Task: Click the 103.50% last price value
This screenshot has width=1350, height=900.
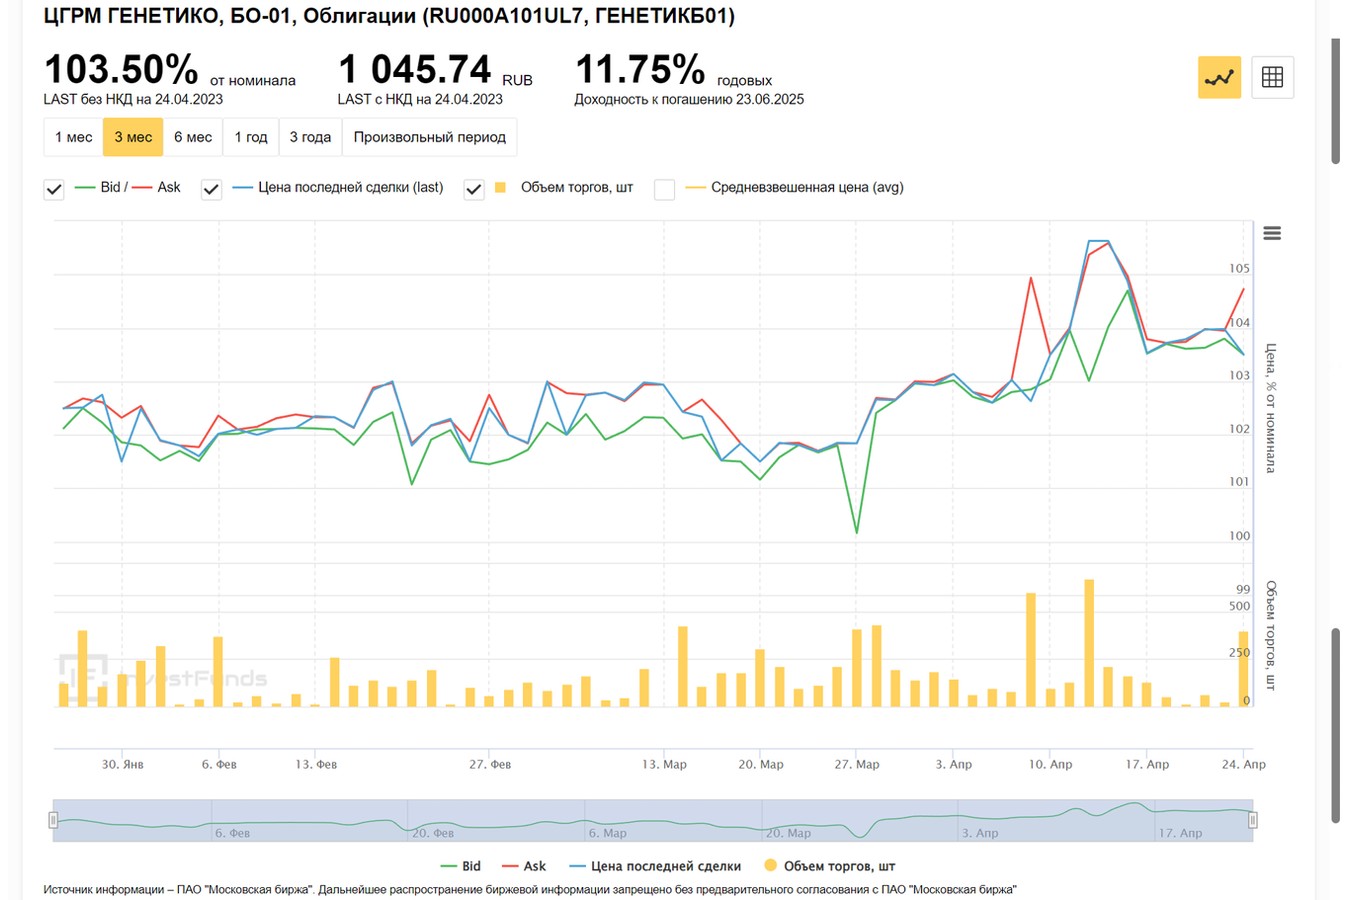Action: (121, 70)
